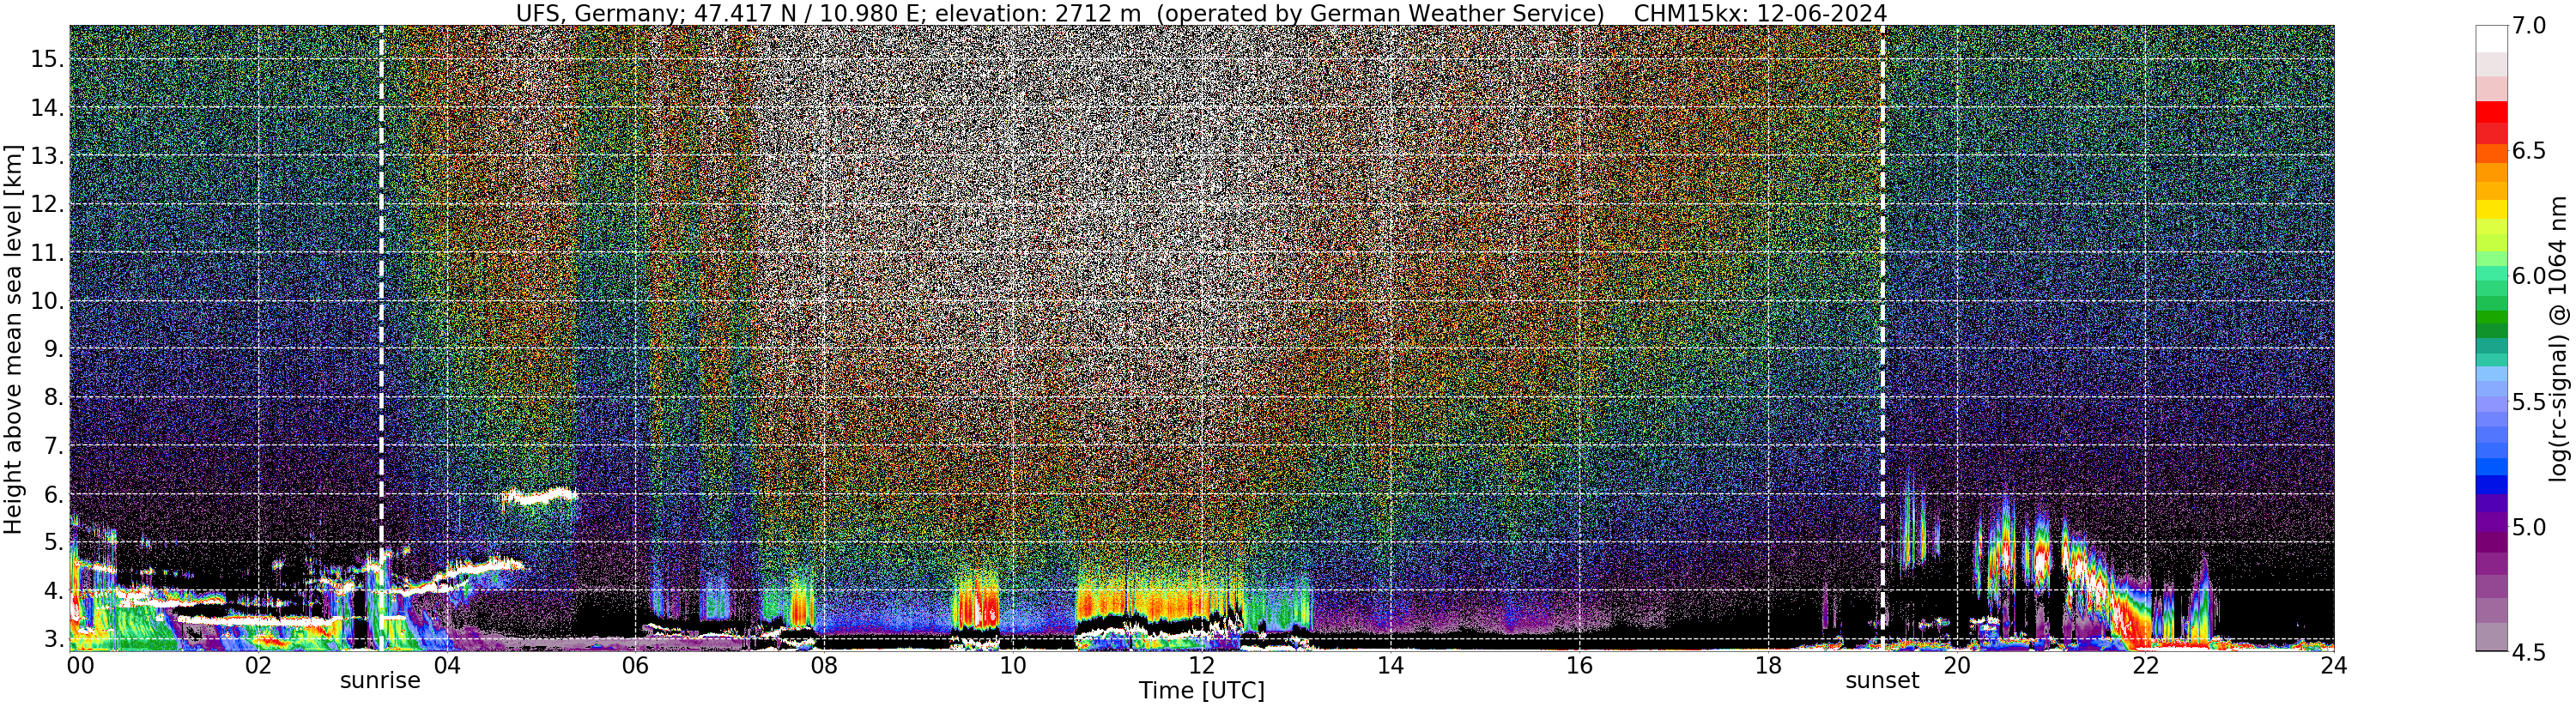This screenshot has height=707, width=2576.
Task: Click the '8.' height tick label
Action: [54, 397]
